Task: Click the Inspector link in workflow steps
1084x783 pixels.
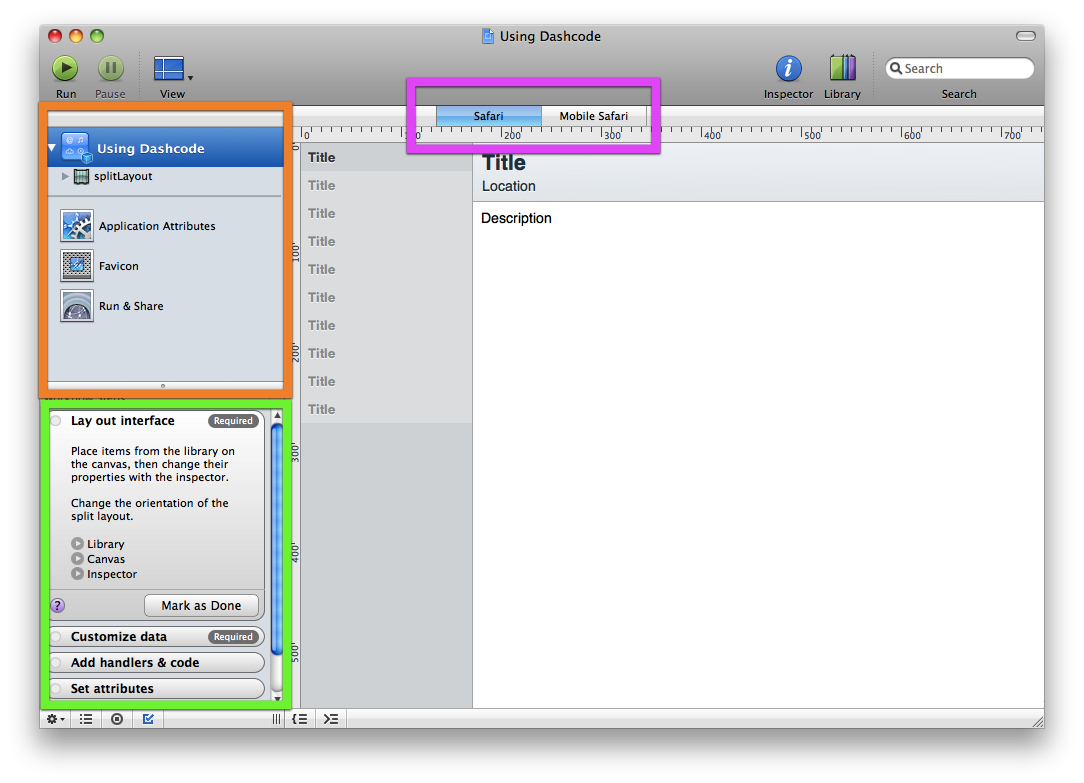Action: click(x=112, y=574)
